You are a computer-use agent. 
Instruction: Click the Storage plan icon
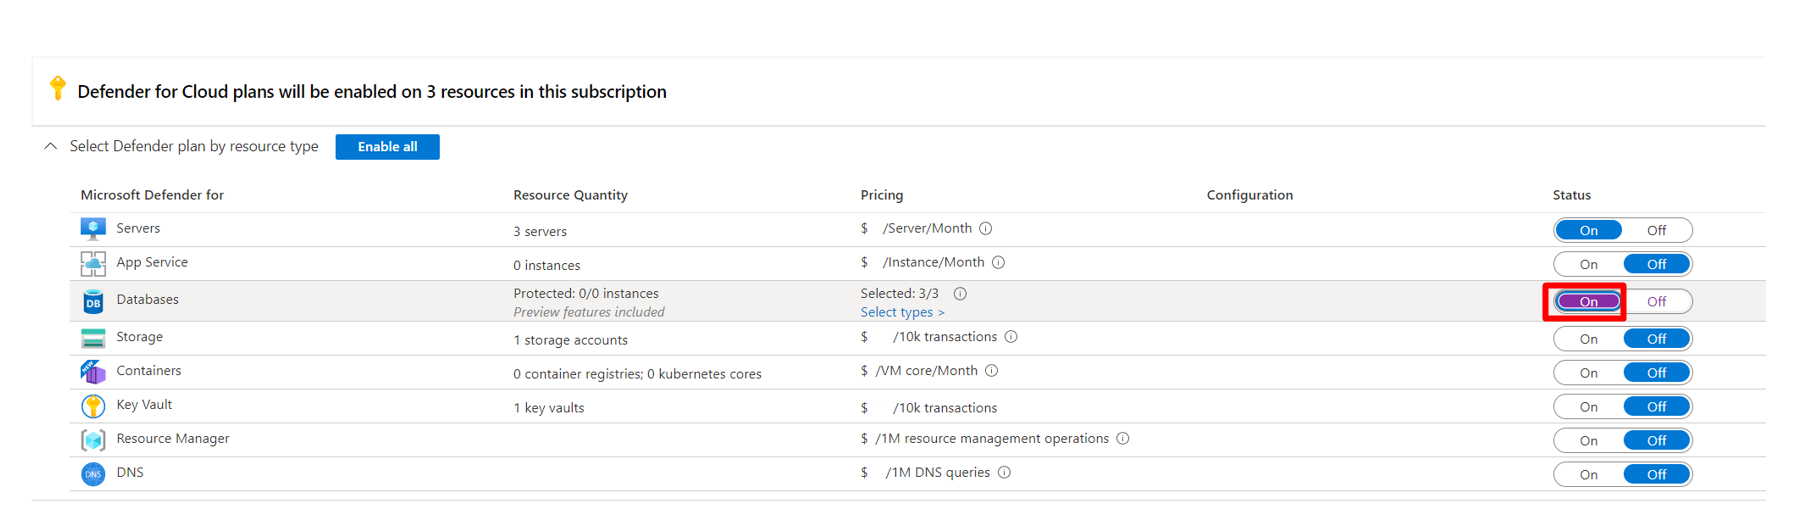(93, 338)
